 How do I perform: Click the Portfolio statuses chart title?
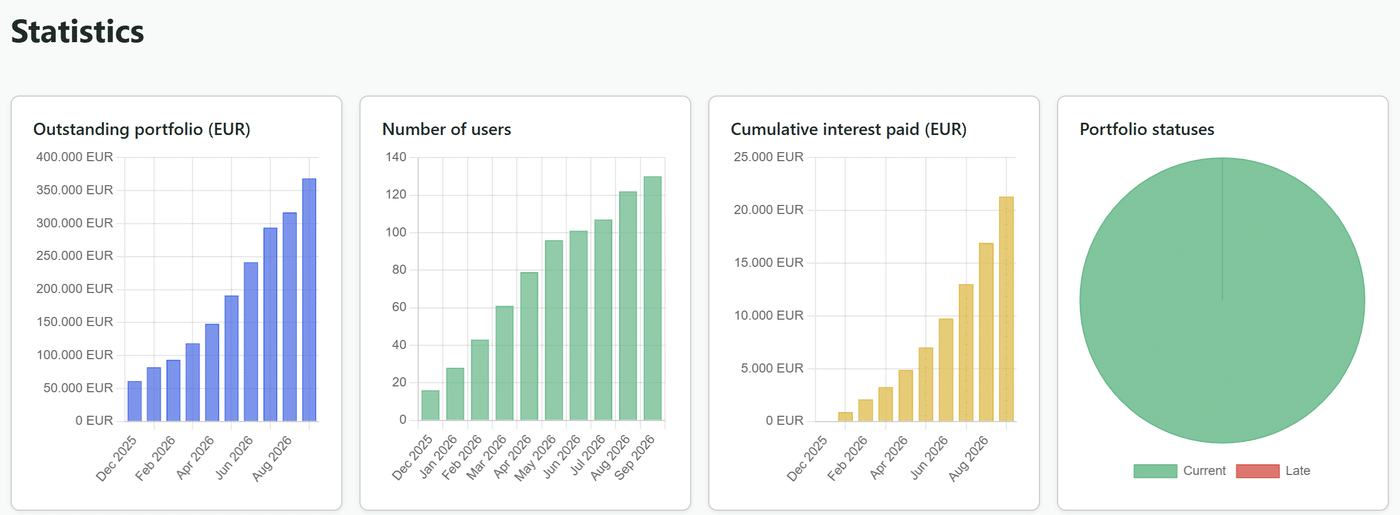1147,129
